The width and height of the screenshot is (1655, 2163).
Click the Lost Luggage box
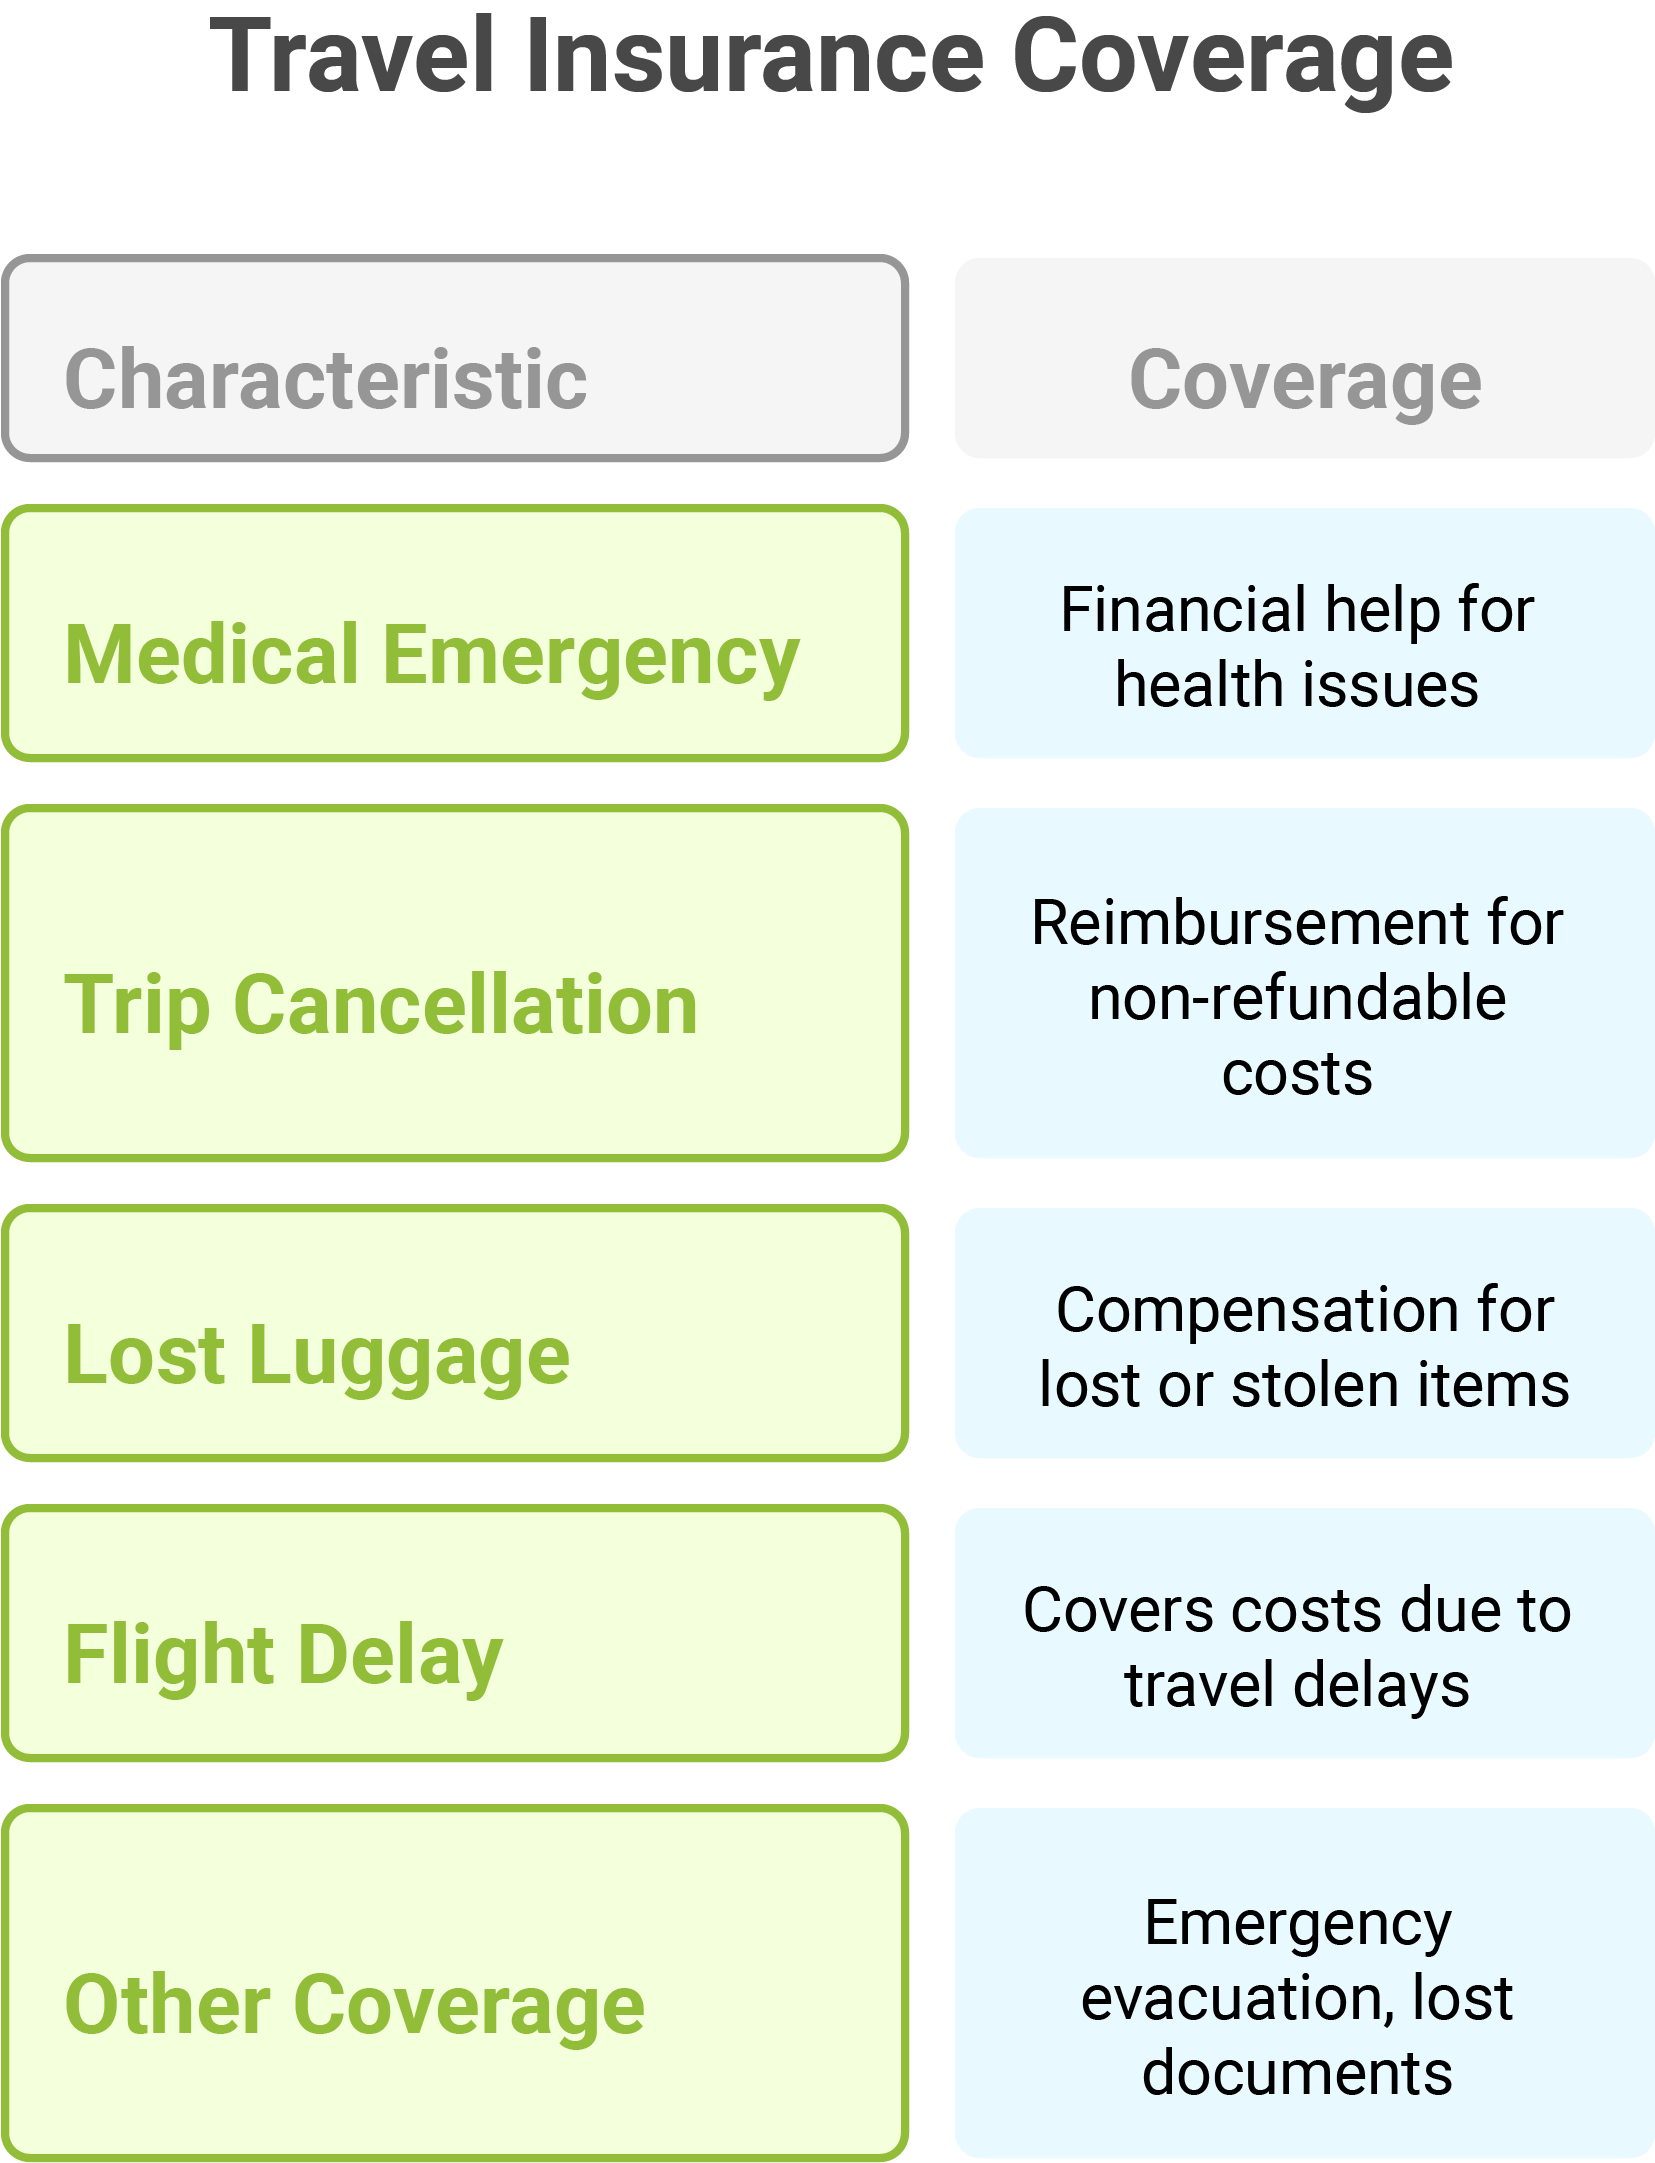pyautogui.click(x=455, y=1333)
